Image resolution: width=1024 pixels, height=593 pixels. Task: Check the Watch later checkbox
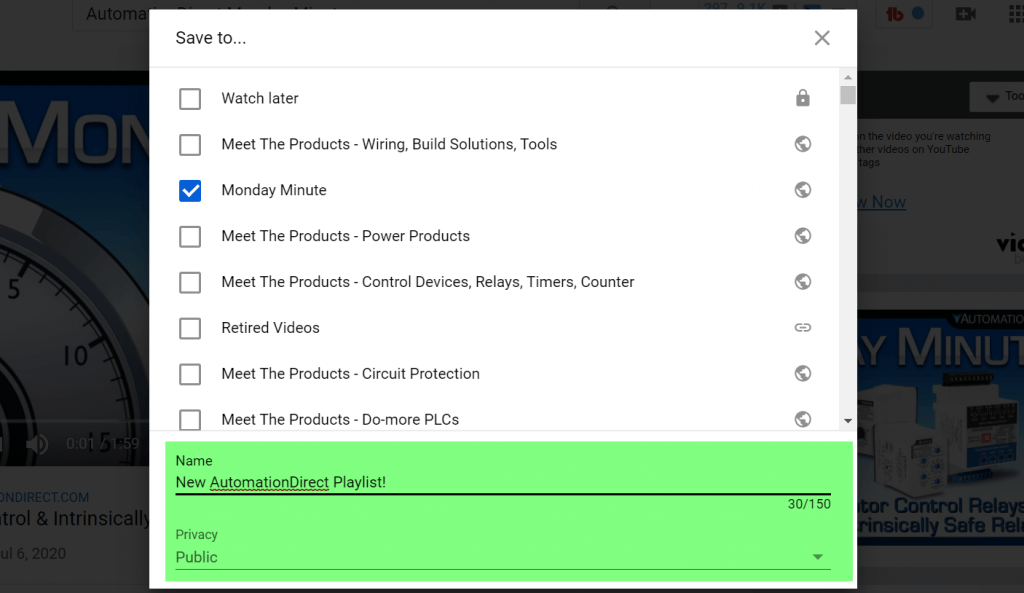click(x=190, y=98)
